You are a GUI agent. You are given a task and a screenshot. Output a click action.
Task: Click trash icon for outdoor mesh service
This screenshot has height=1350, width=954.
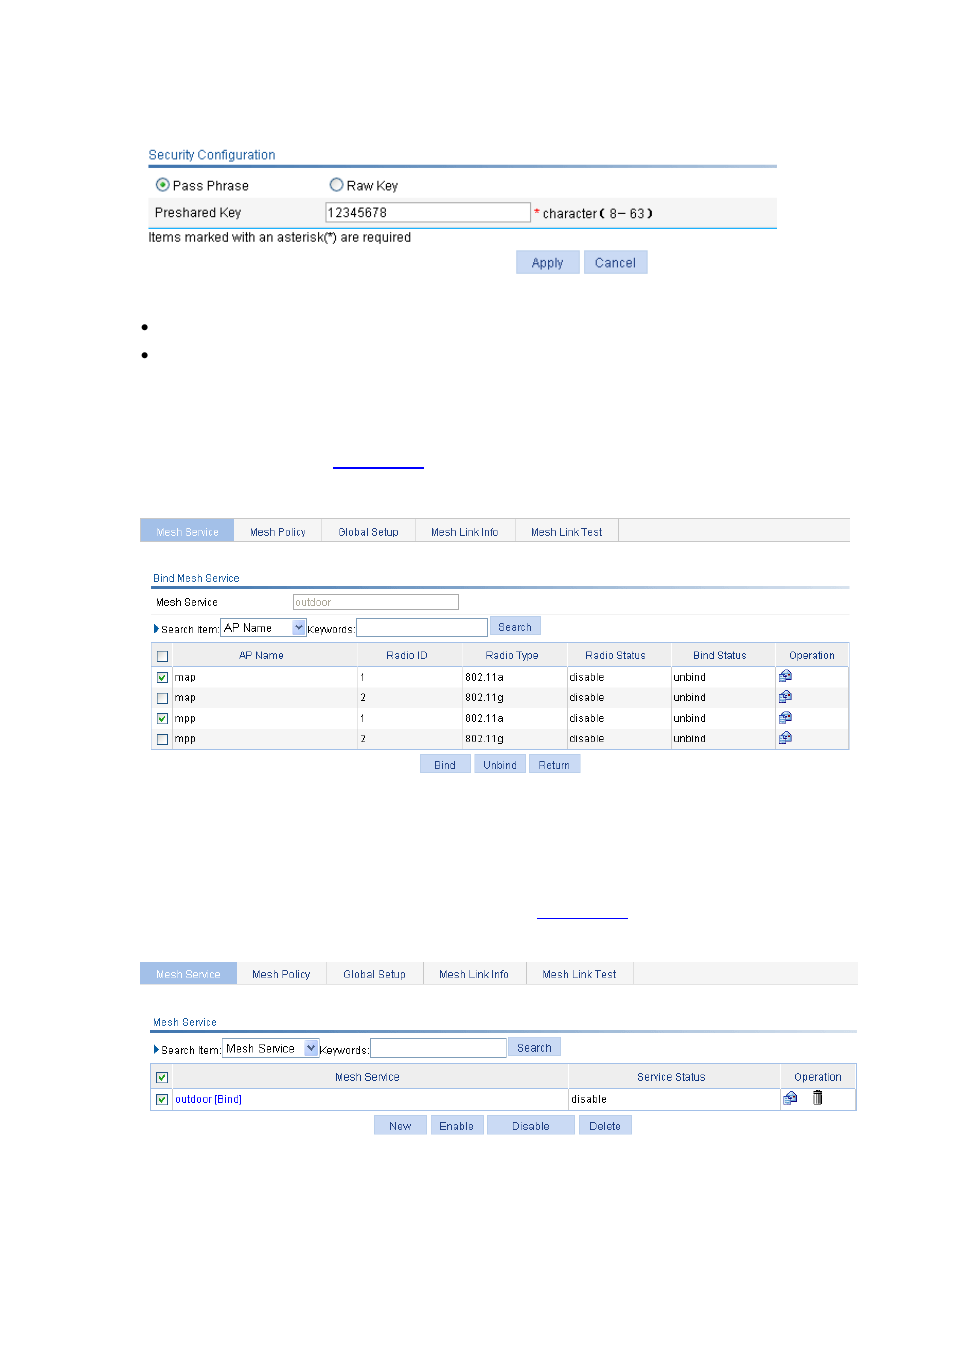tap(817, 1098)
